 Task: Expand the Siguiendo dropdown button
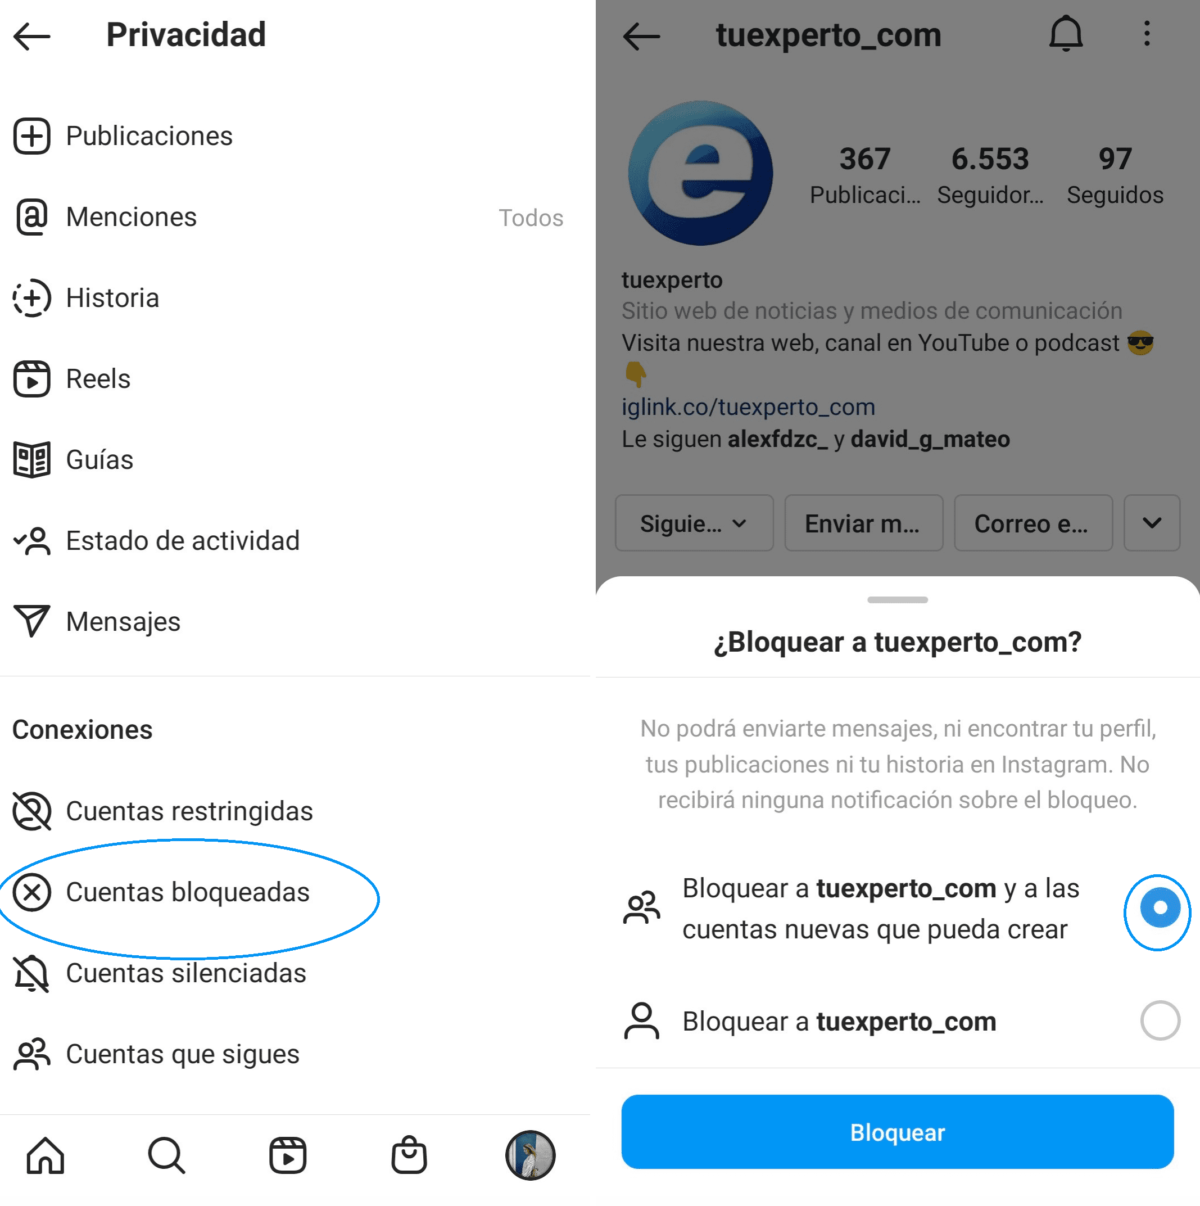click(x=694, y=523)
